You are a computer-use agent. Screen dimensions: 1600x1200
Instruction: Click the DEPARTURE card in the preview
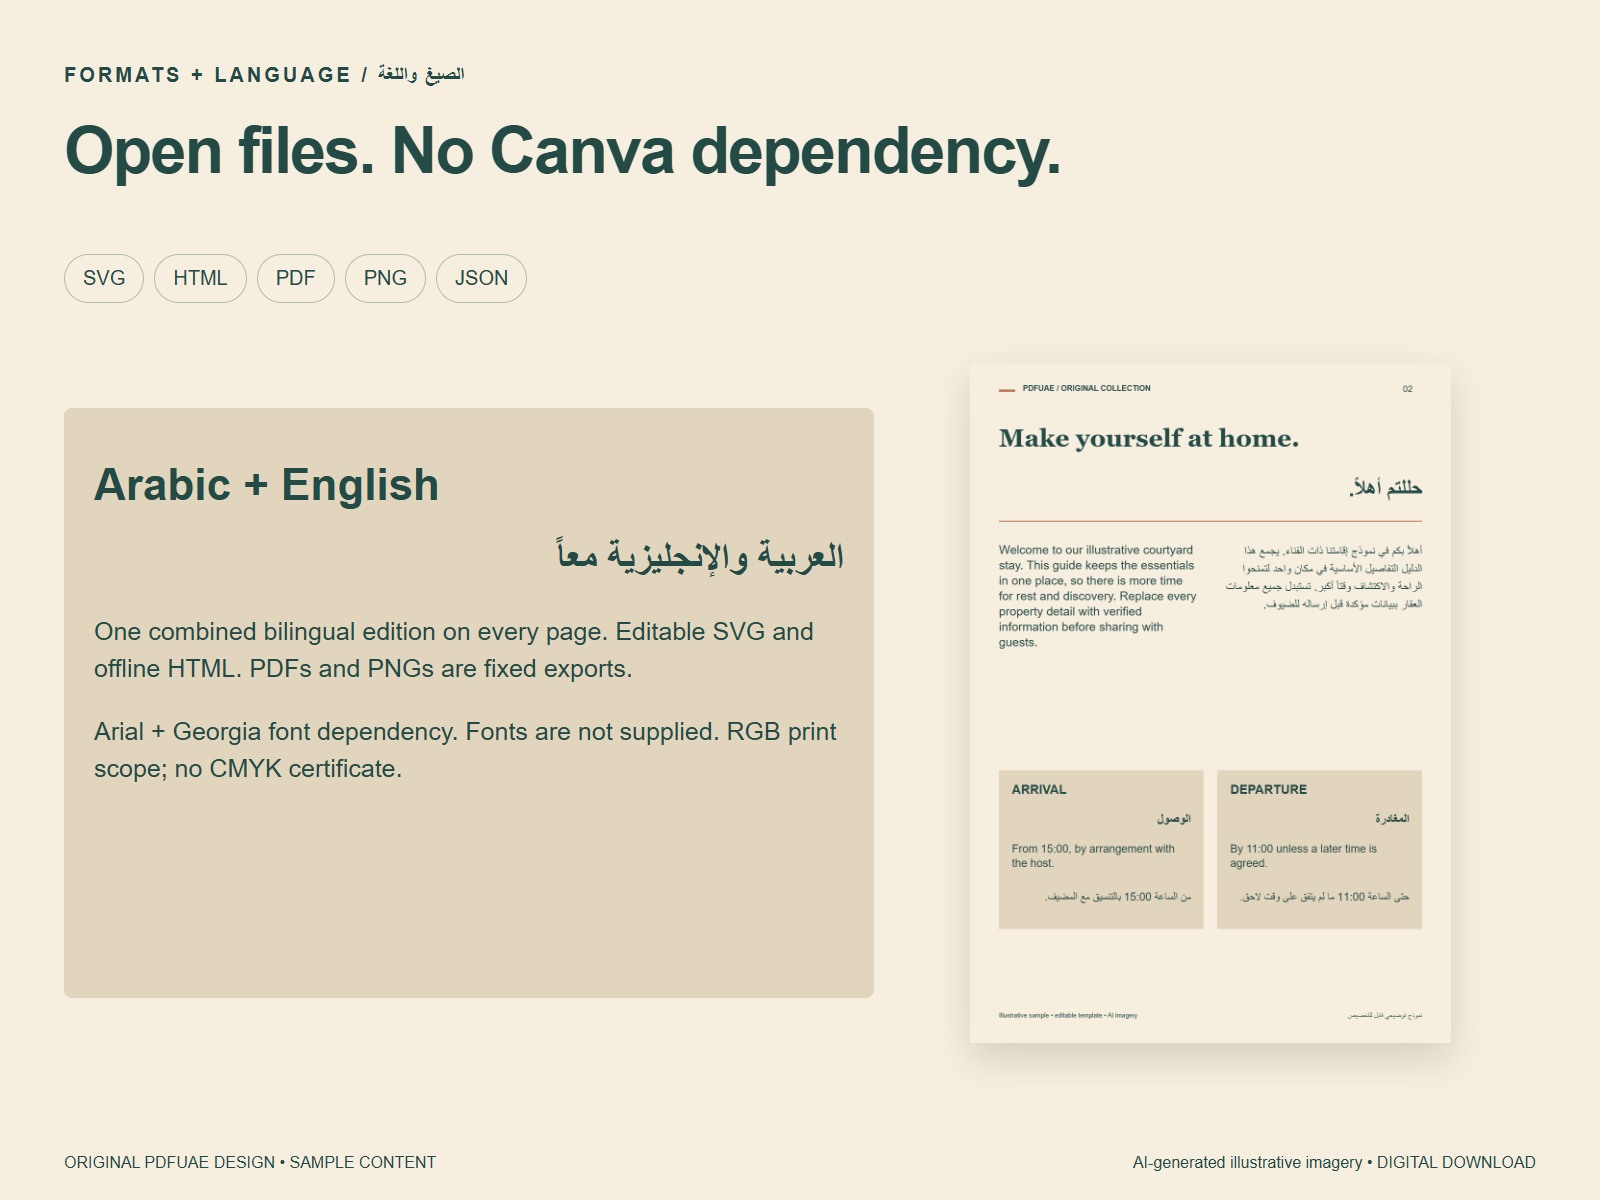(1319, 849)
